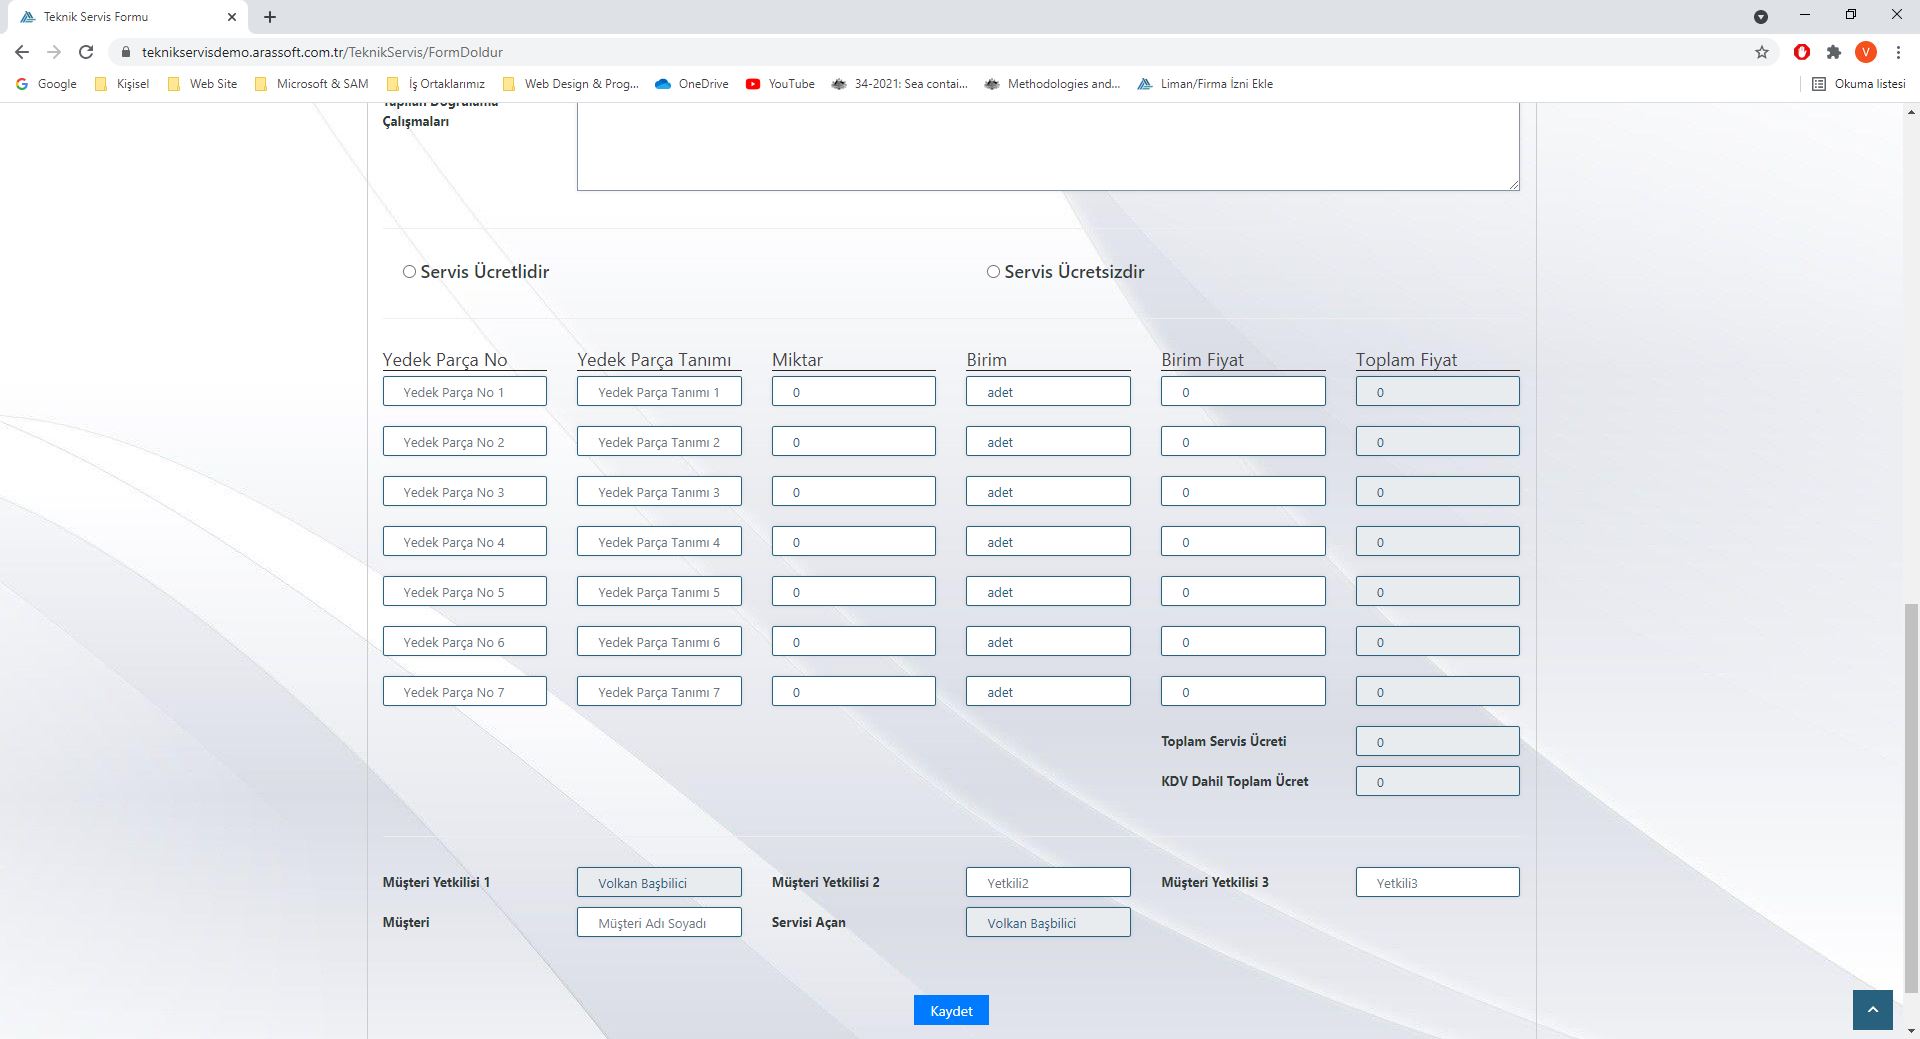
Task: Click the Yedek Parça Tanımı 3 field
Action: click(659, 491)
